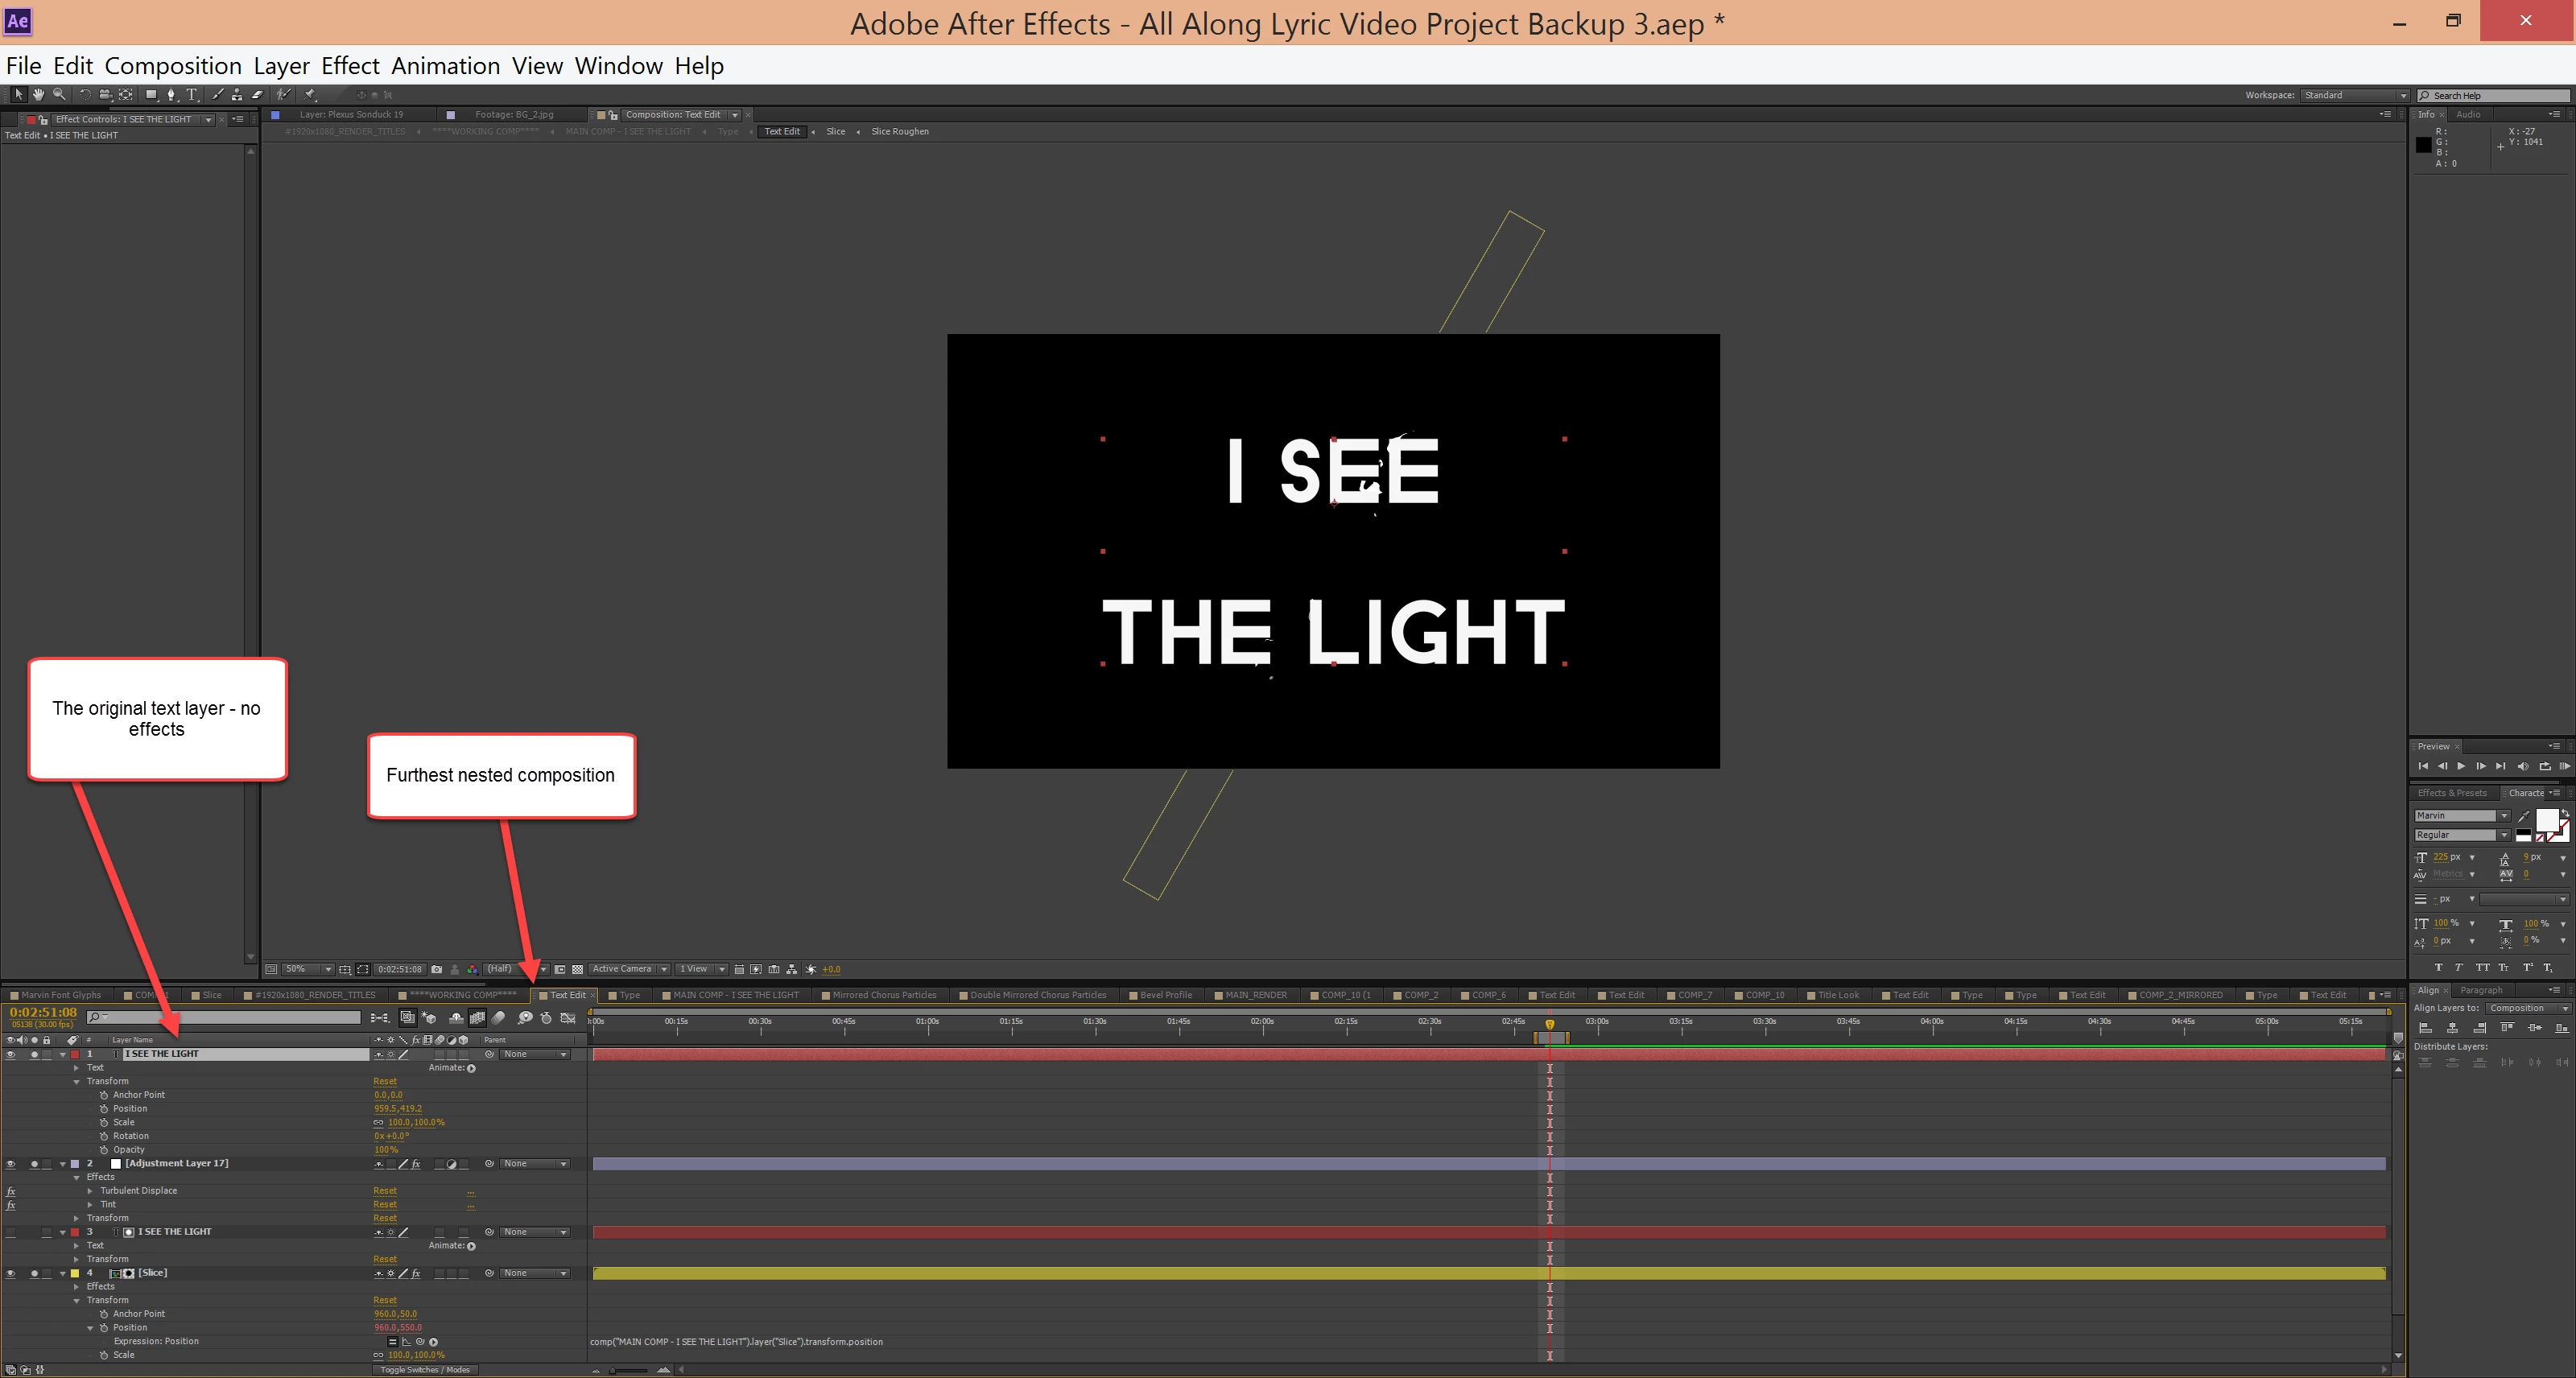Click Toggle Switches / Modes button

pos(425,1369)
